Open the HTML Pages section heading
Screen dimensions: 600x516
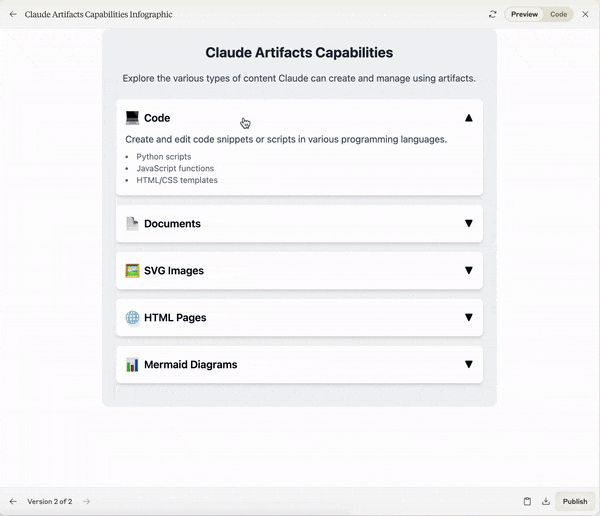pos(175,318)
